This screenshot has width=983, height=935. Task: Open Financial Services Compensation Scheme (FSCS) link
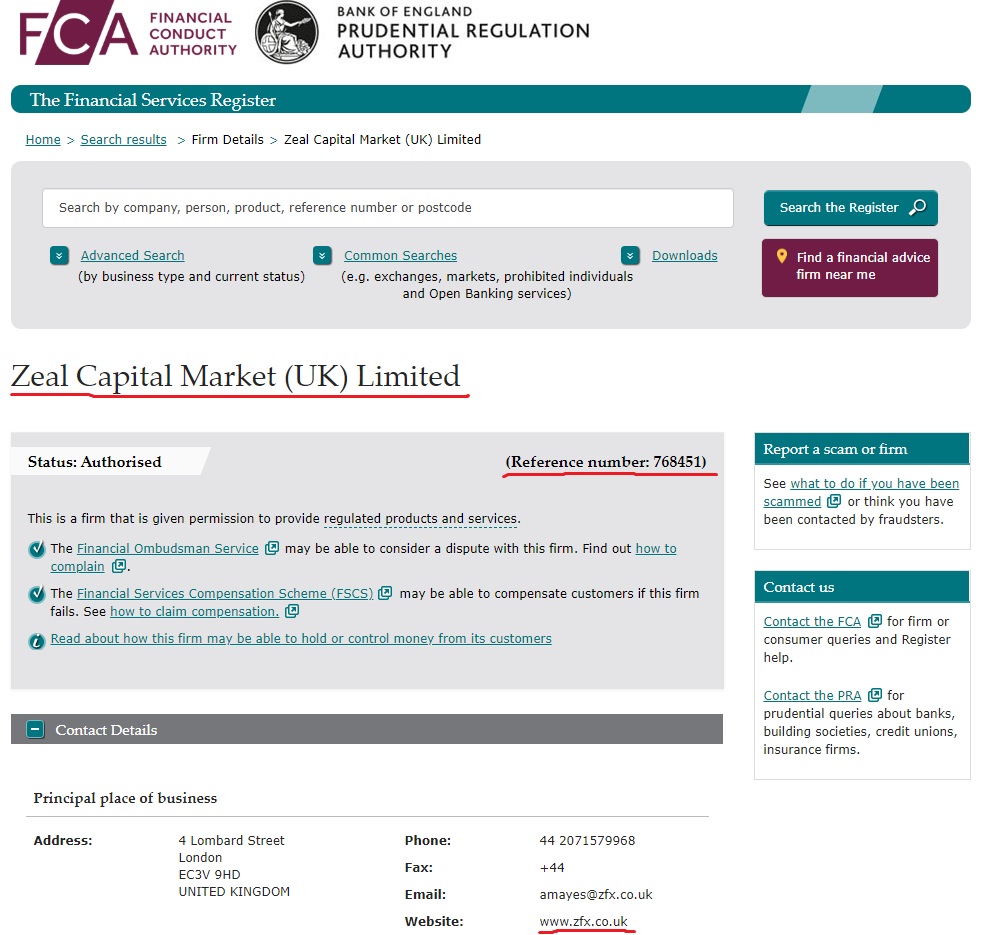click(225, 593)
